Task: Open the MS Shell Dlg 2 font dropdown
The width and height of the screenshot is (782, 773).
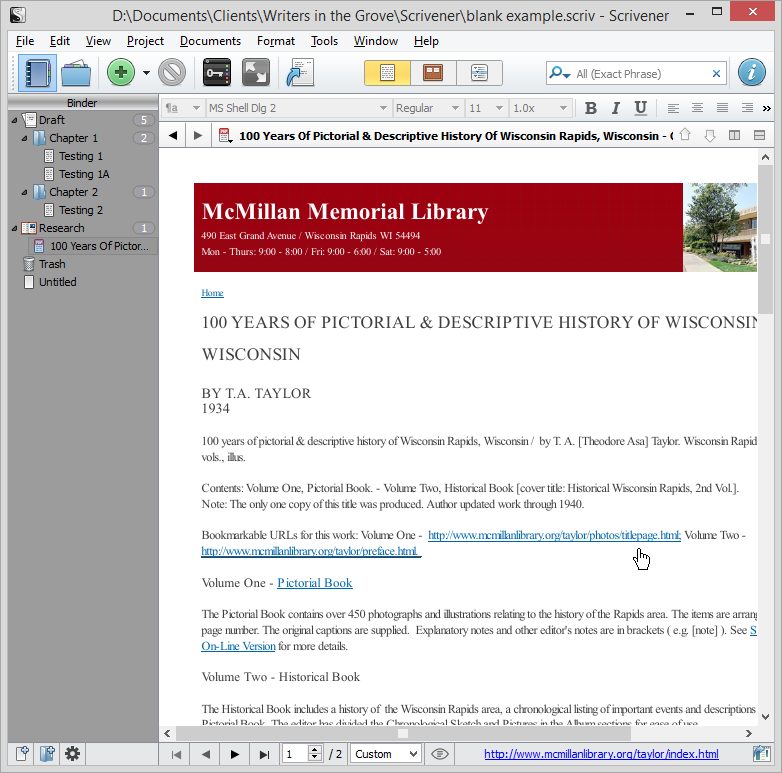Action: point(297,108)
